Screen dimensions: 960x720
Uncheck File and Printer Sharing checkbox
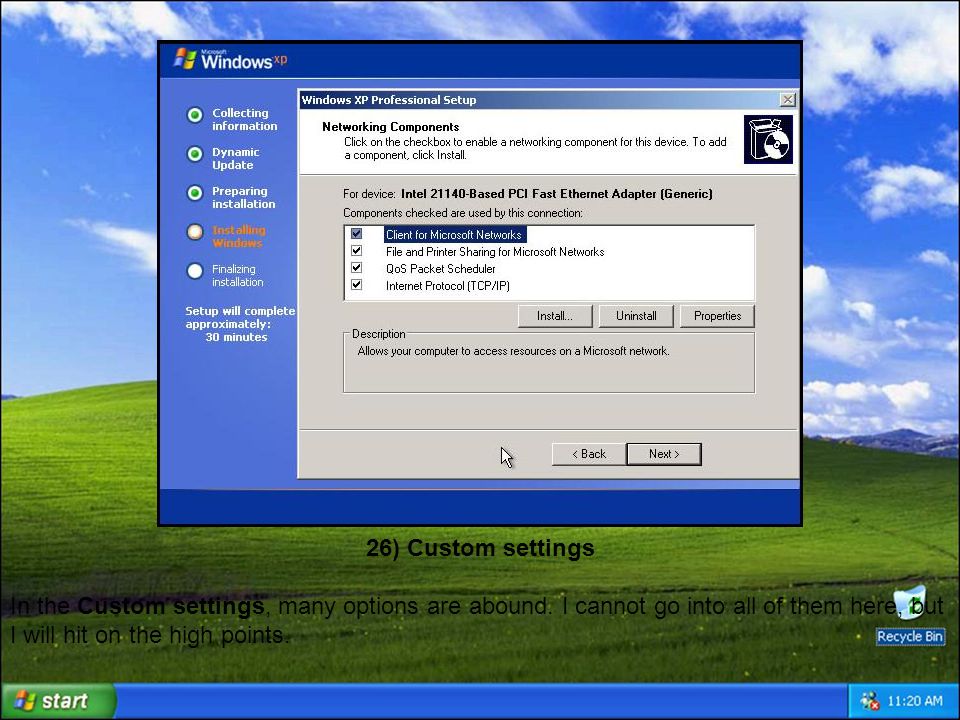coord(356,251)
